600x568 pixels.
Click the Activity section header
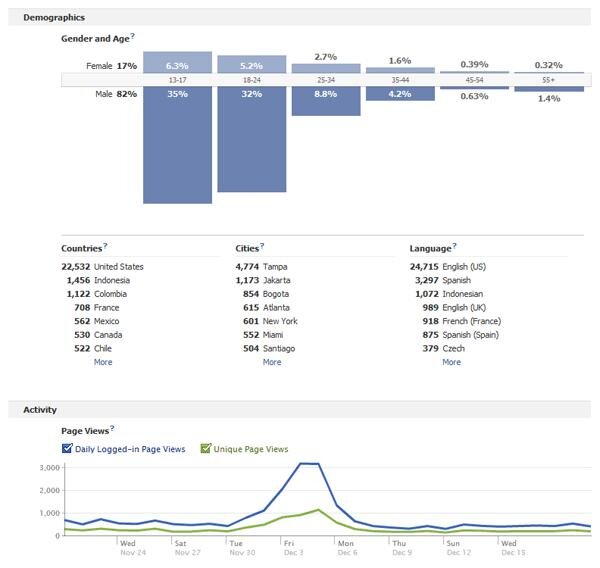click(40, 410)
